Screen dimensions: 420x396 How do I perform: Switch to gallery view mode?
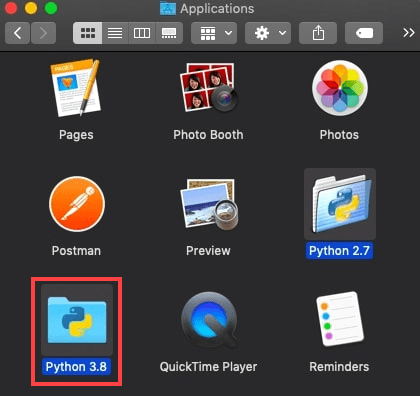169,33
